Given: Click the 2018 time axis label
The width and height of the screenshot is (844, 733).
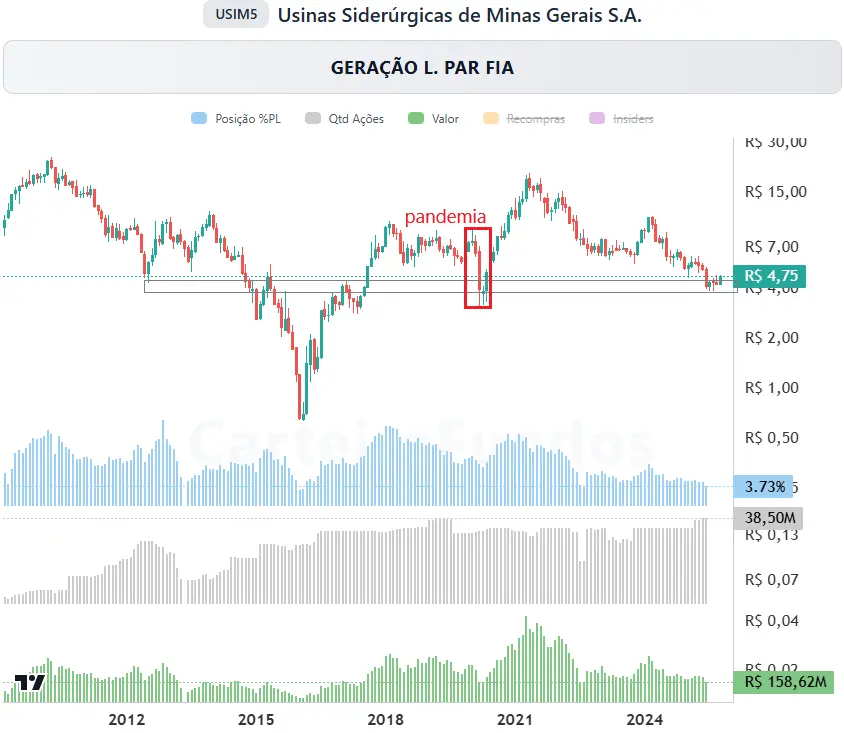Looking at the screenshot, I should [x=385, y=720].
